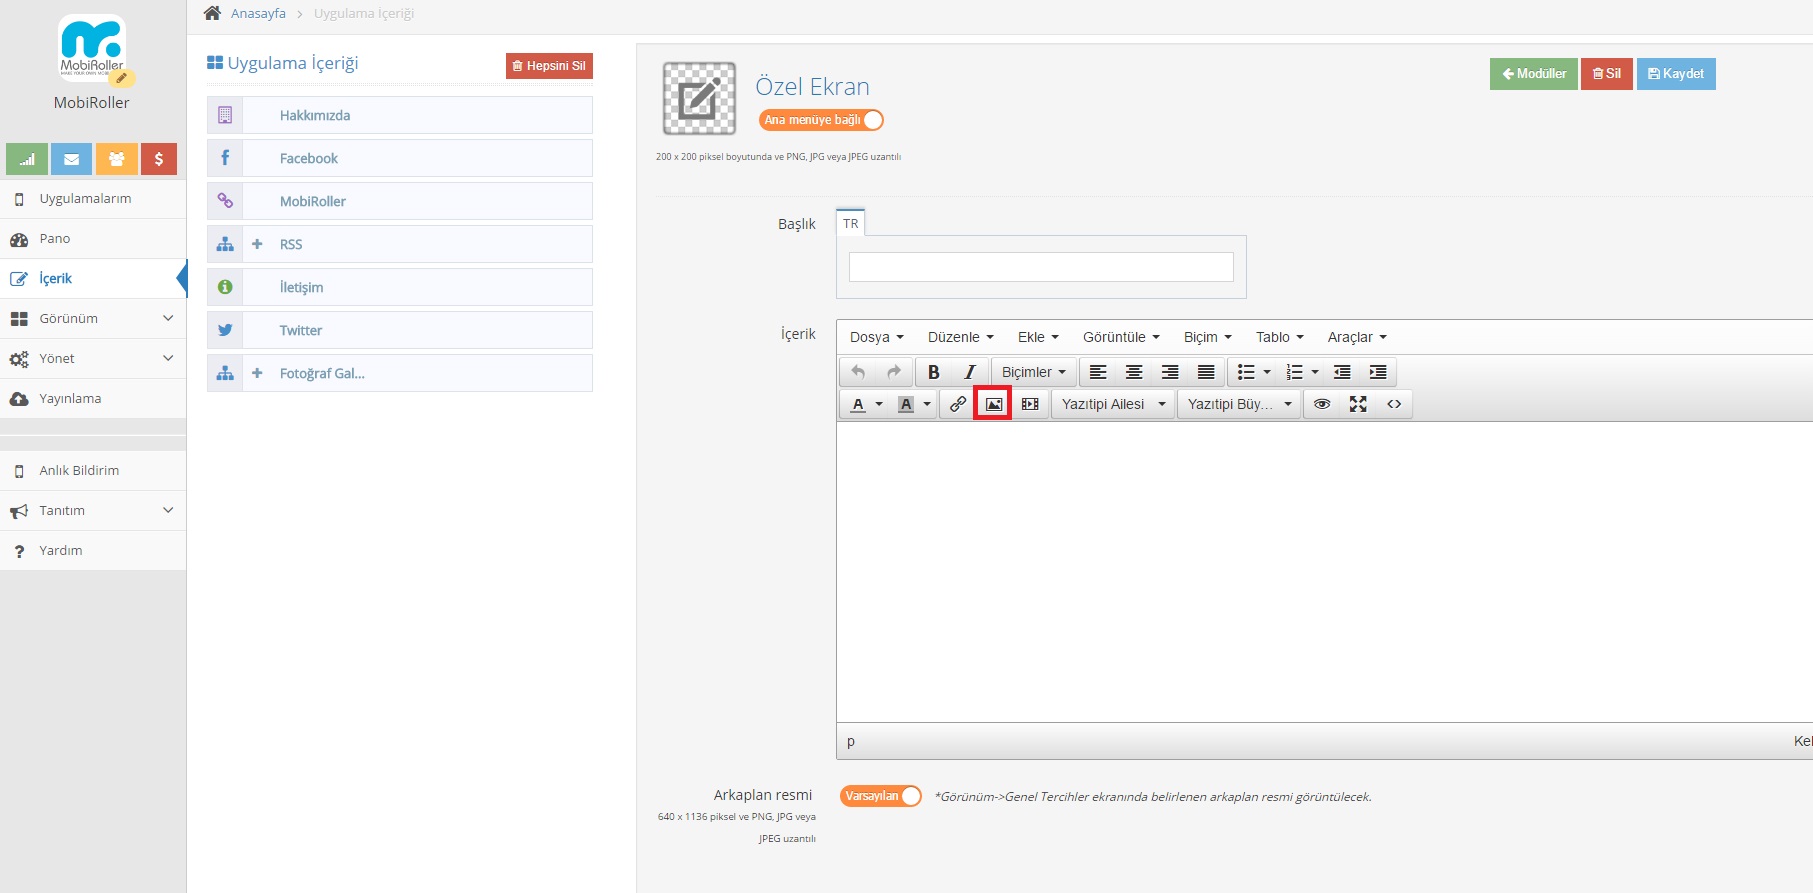Open the blue envelope messages icon

tap(71, 159)
